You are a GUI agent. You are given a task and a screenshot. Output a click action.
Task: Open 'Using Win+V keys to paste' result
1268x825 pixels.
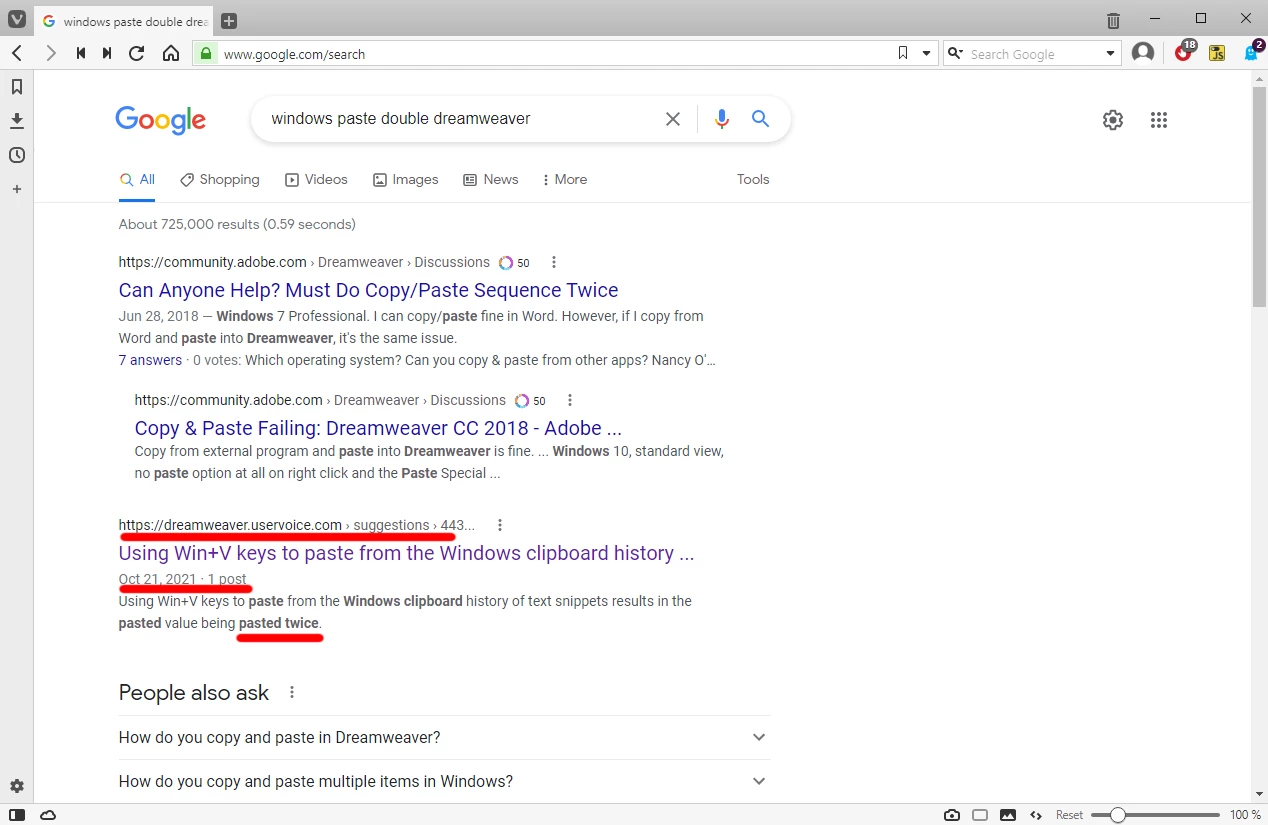pyautogui.click(x=406, y=553)
